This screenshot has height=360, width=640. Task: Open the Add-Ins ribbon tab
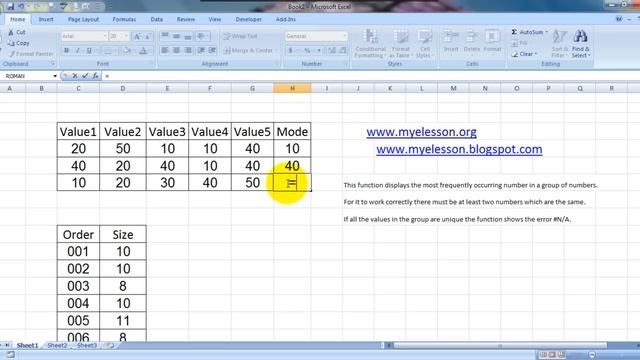click(x=286, y=19)
